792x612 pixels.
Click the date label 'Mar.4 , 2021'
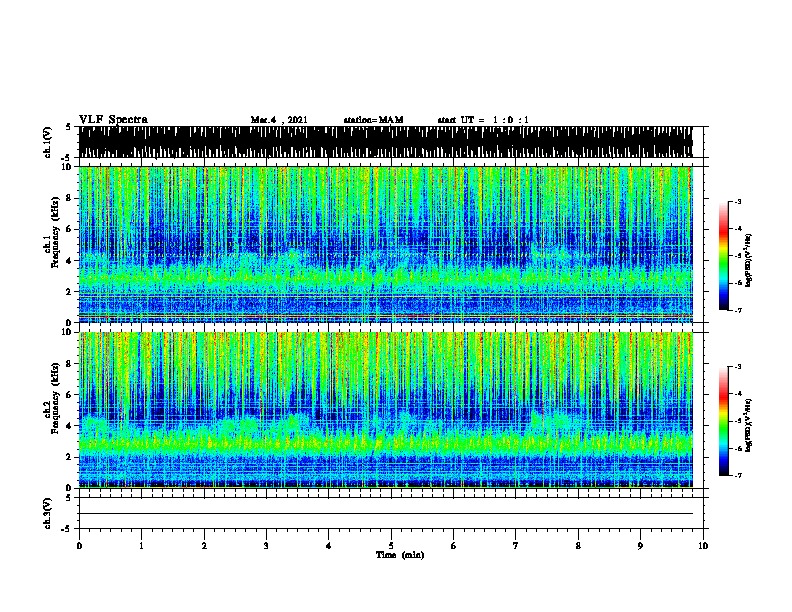279,120
